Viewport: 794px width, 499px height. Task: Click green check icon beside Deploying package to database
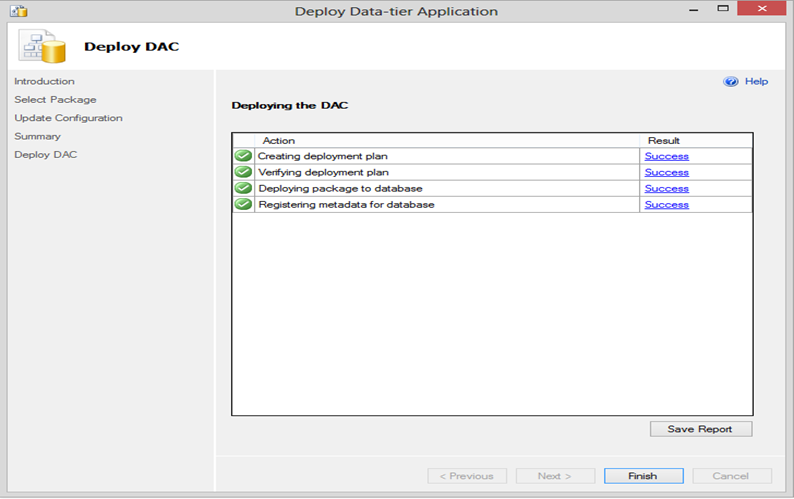coord(243,188)
